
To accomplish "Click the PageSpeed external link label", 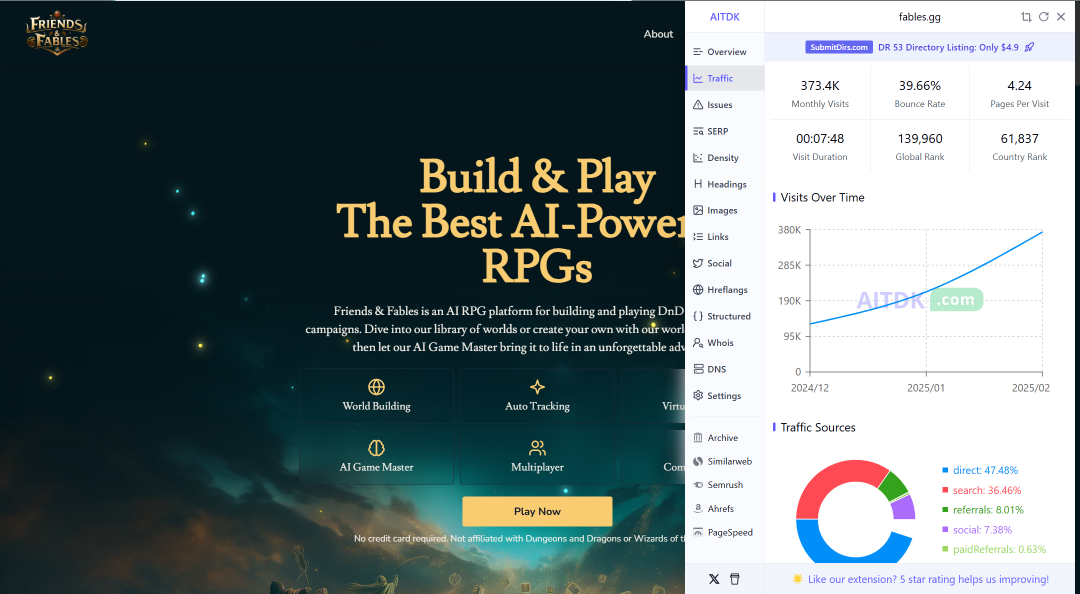I will (x=730, y=532).
